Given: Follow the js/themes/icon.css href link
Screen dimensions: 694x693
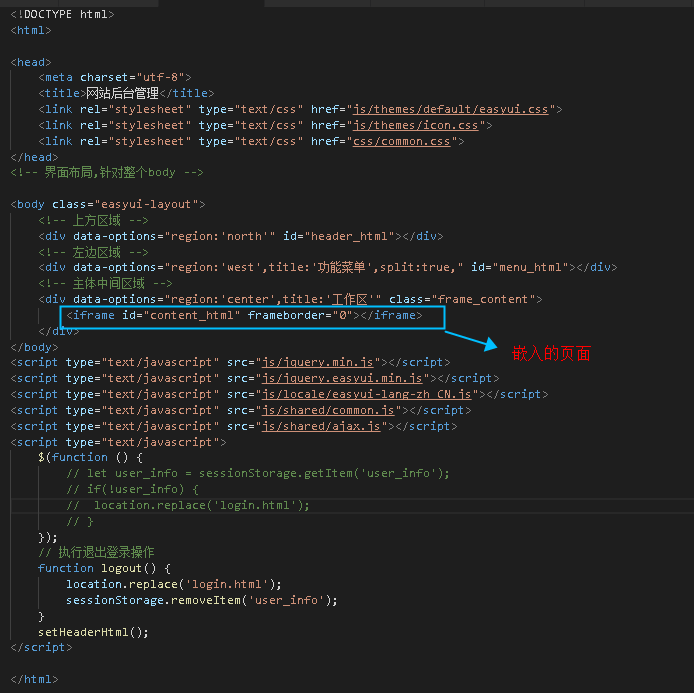Looking at the screenshot, I should (416, 125).
